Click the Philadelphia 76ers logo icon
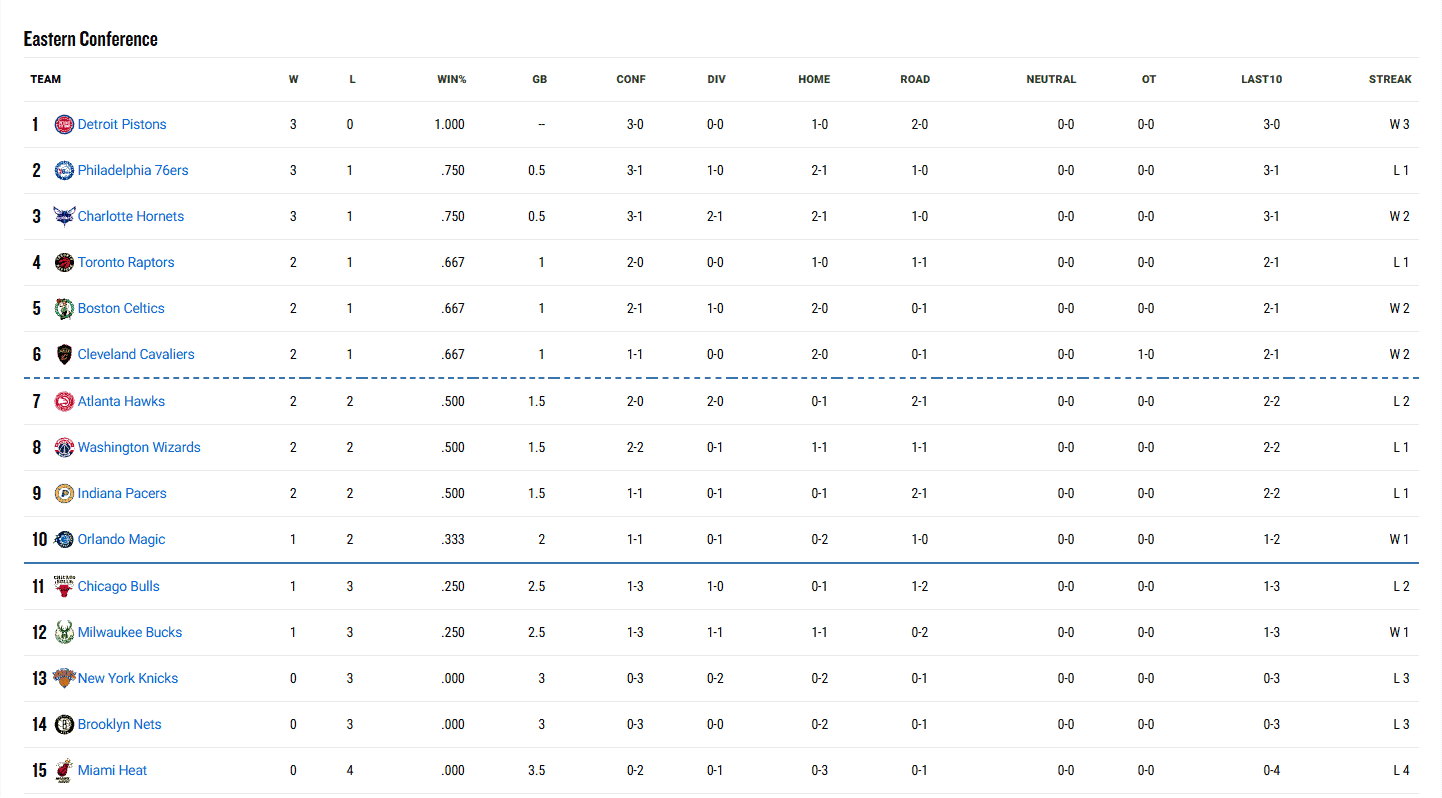The image size is (1442, 798). [x=64, y=171]
